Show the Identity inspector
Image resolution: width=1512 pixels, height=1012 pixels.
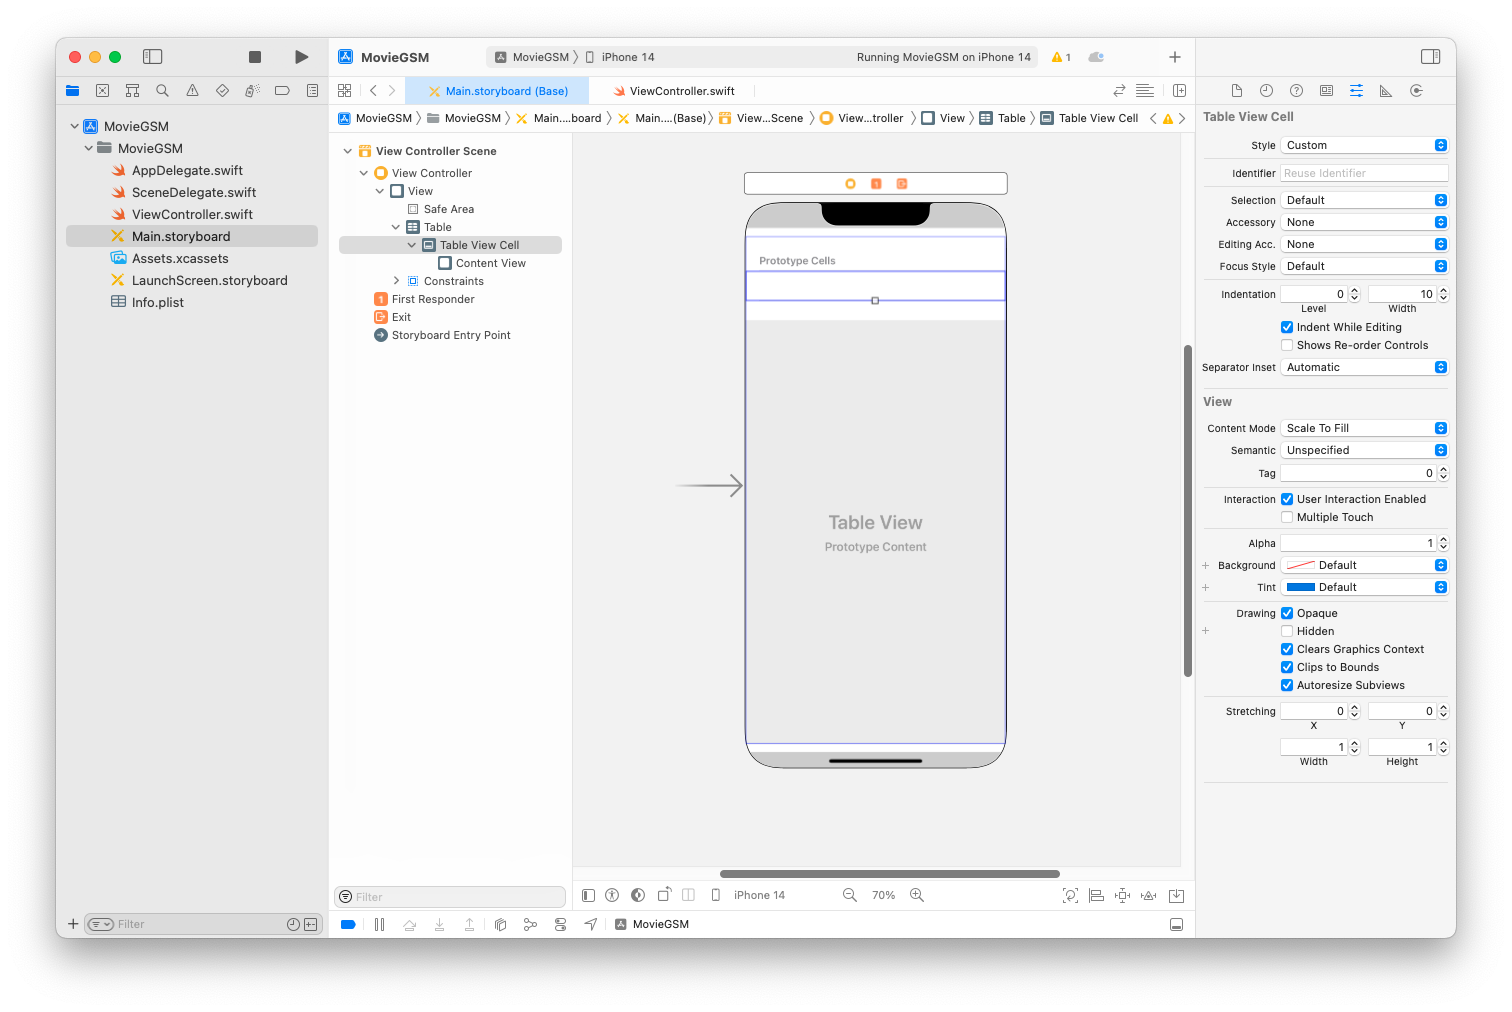pyautogui.click(x=1326, y=91)
